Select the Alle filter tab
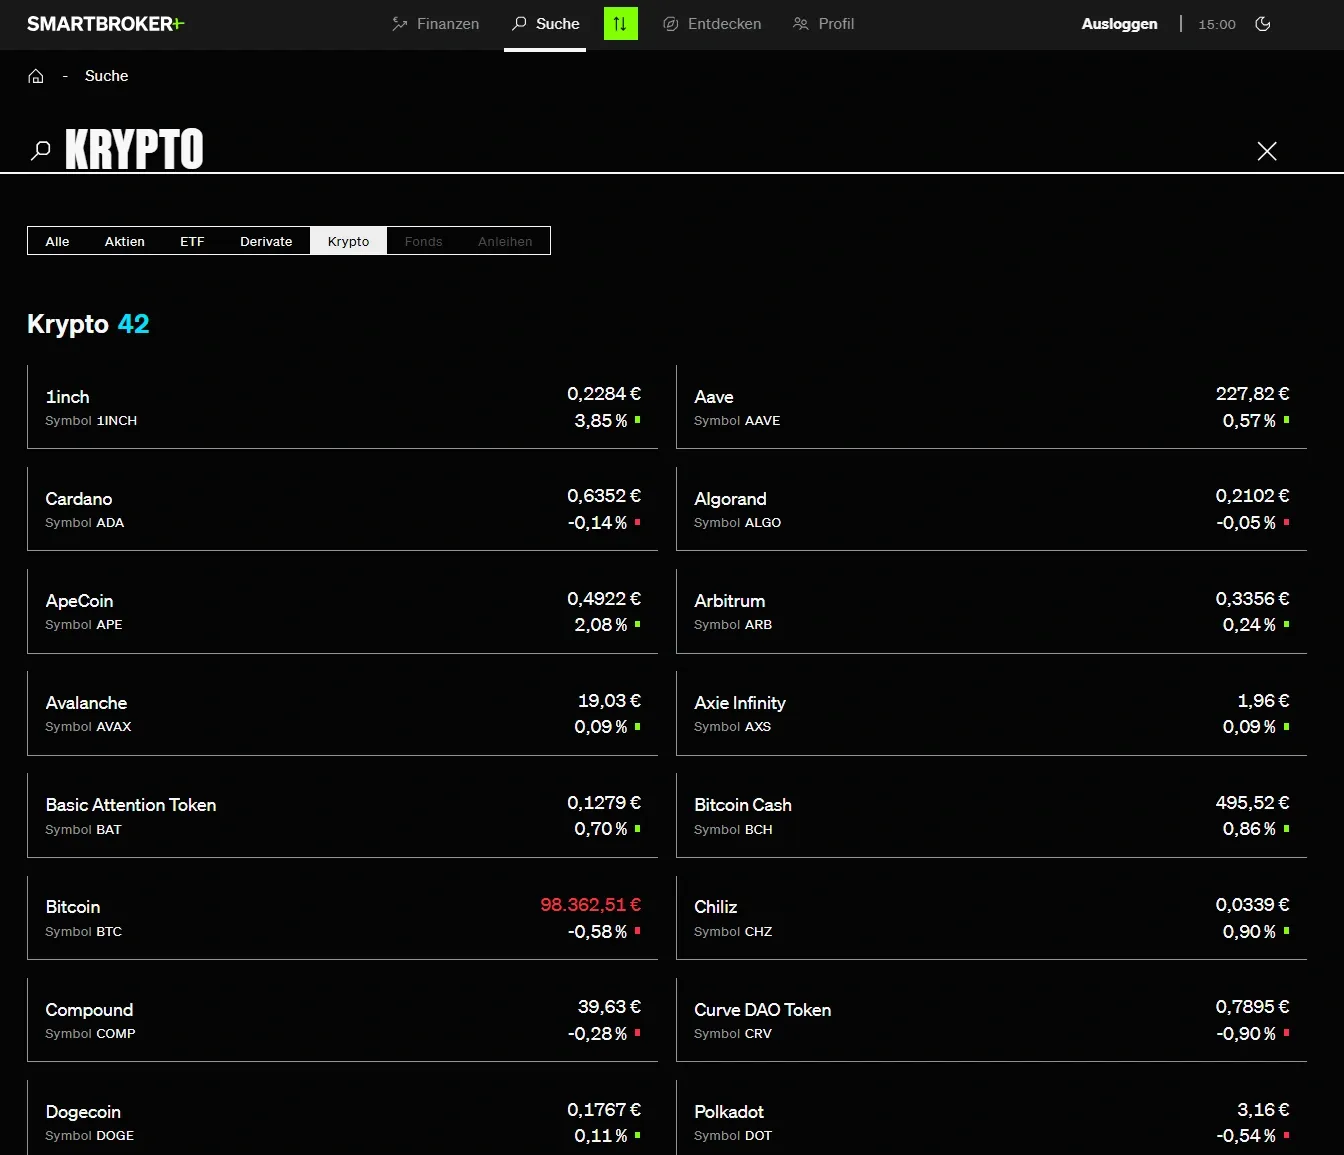Viewport: 1344px width, 1155px height. pyautogui.click(x=57, y=241)
